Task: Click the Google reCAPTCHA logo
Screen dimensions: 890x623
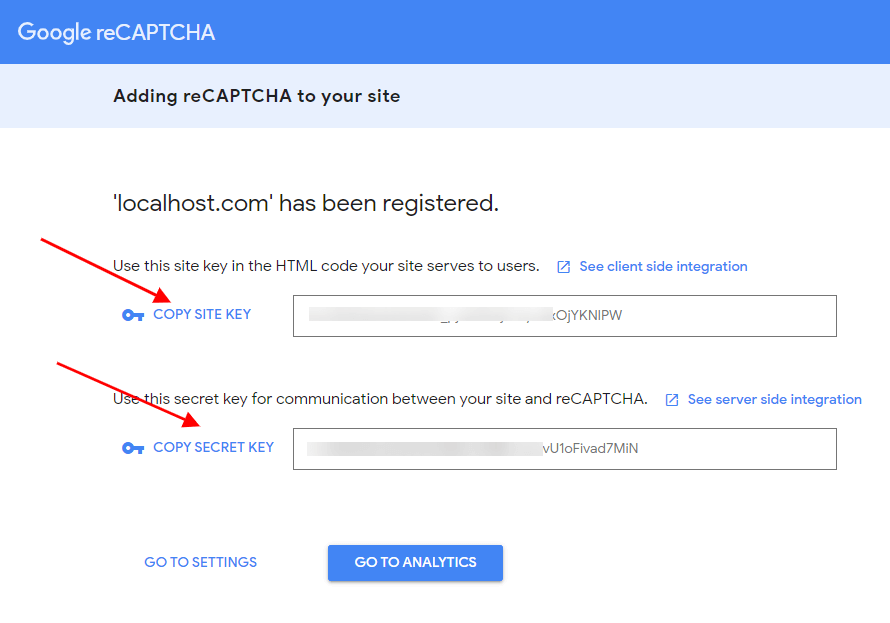Action: pos(116,32)
